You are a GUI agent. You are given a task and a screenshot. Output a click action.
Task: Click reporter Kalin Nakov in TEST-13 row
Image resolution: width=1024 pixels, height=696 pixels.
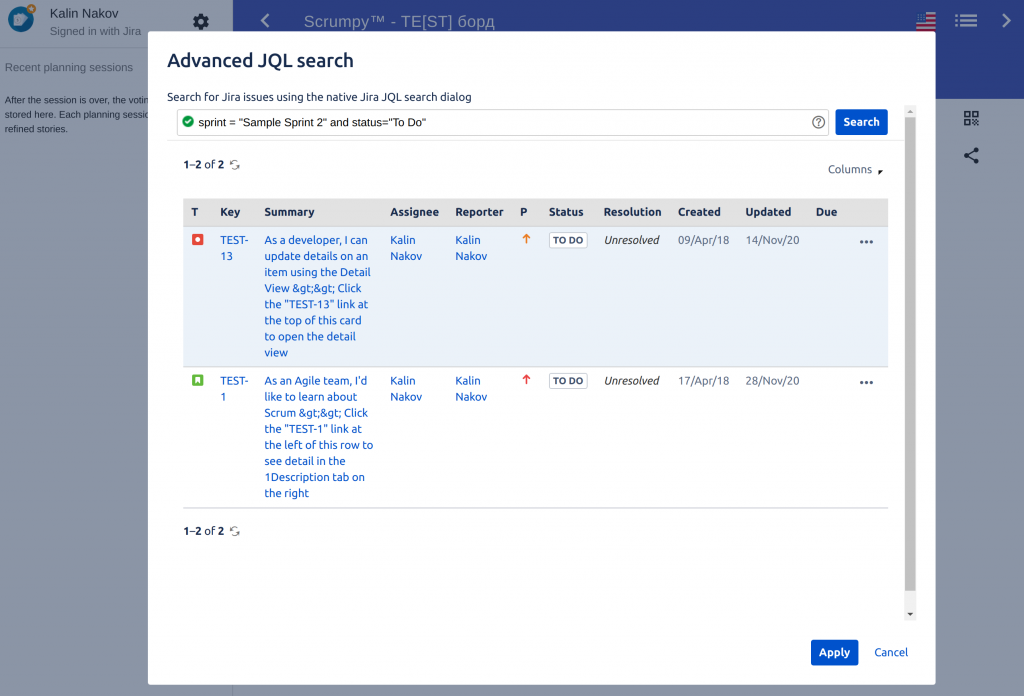(x=471, y=248)
